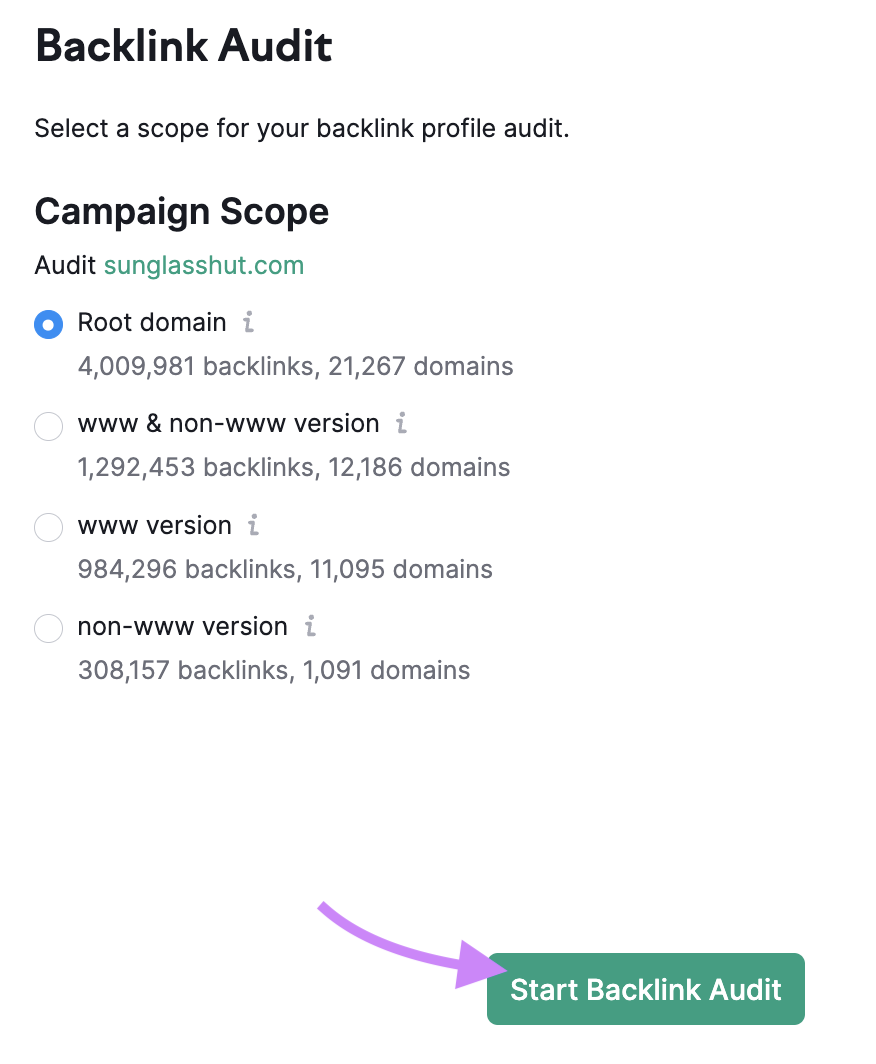
Task: Select the Root domain radio circle
Action: click(x=49, y=324)
